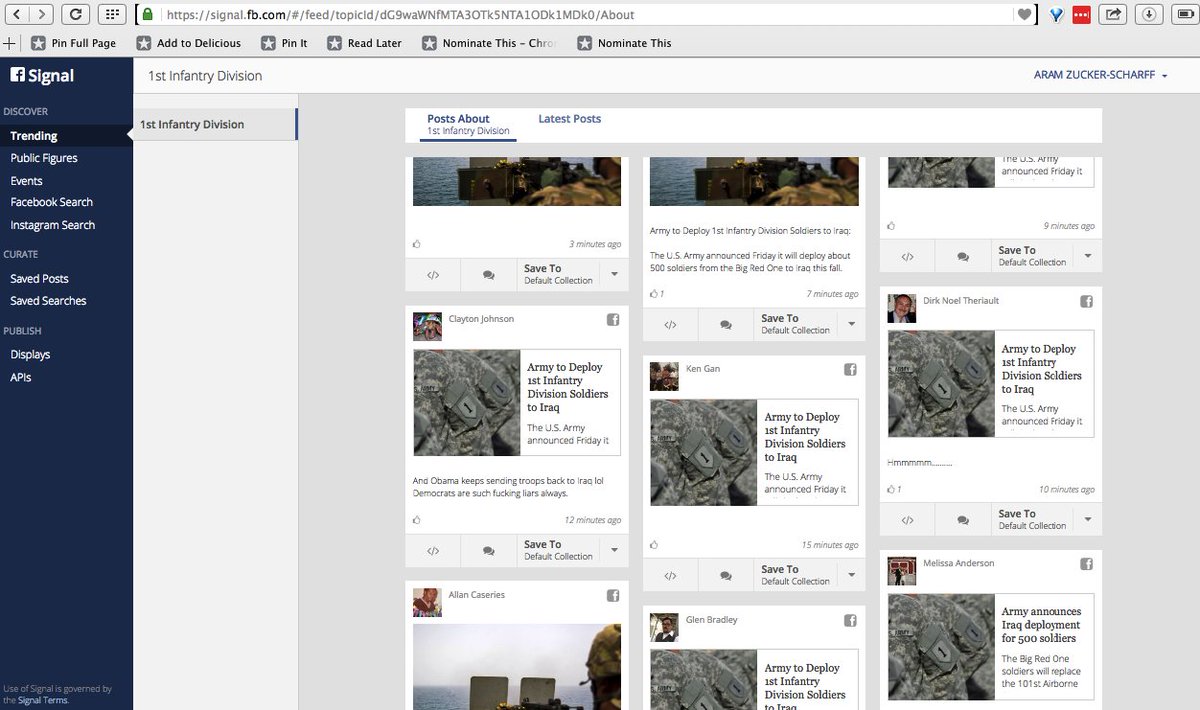Open the Signal Terms link

(x=43, y=700)
